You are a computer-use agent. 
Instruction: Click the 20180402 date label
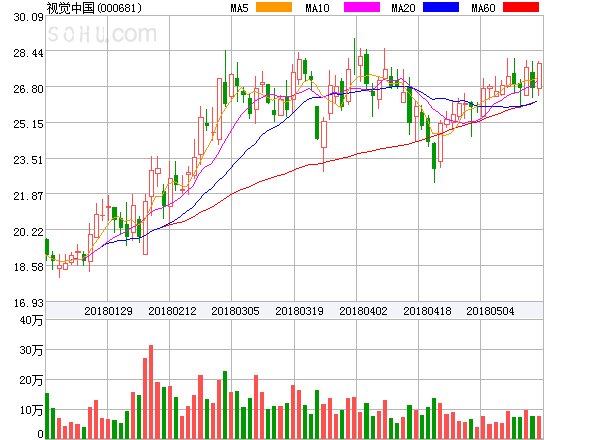pos(363,311)
